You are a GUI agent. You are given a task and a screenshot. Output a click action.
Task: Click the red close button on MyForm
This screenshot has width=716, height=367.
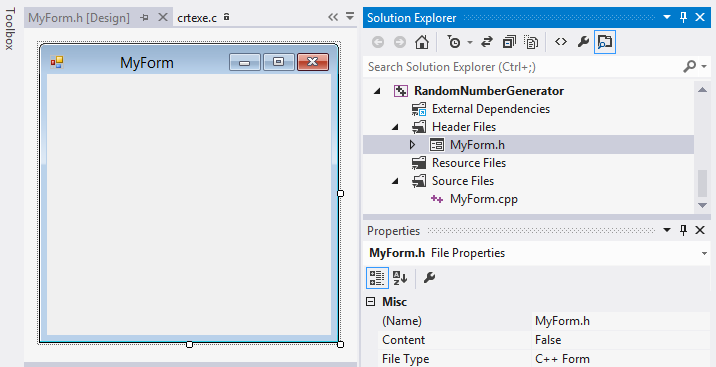pos(313,62)
